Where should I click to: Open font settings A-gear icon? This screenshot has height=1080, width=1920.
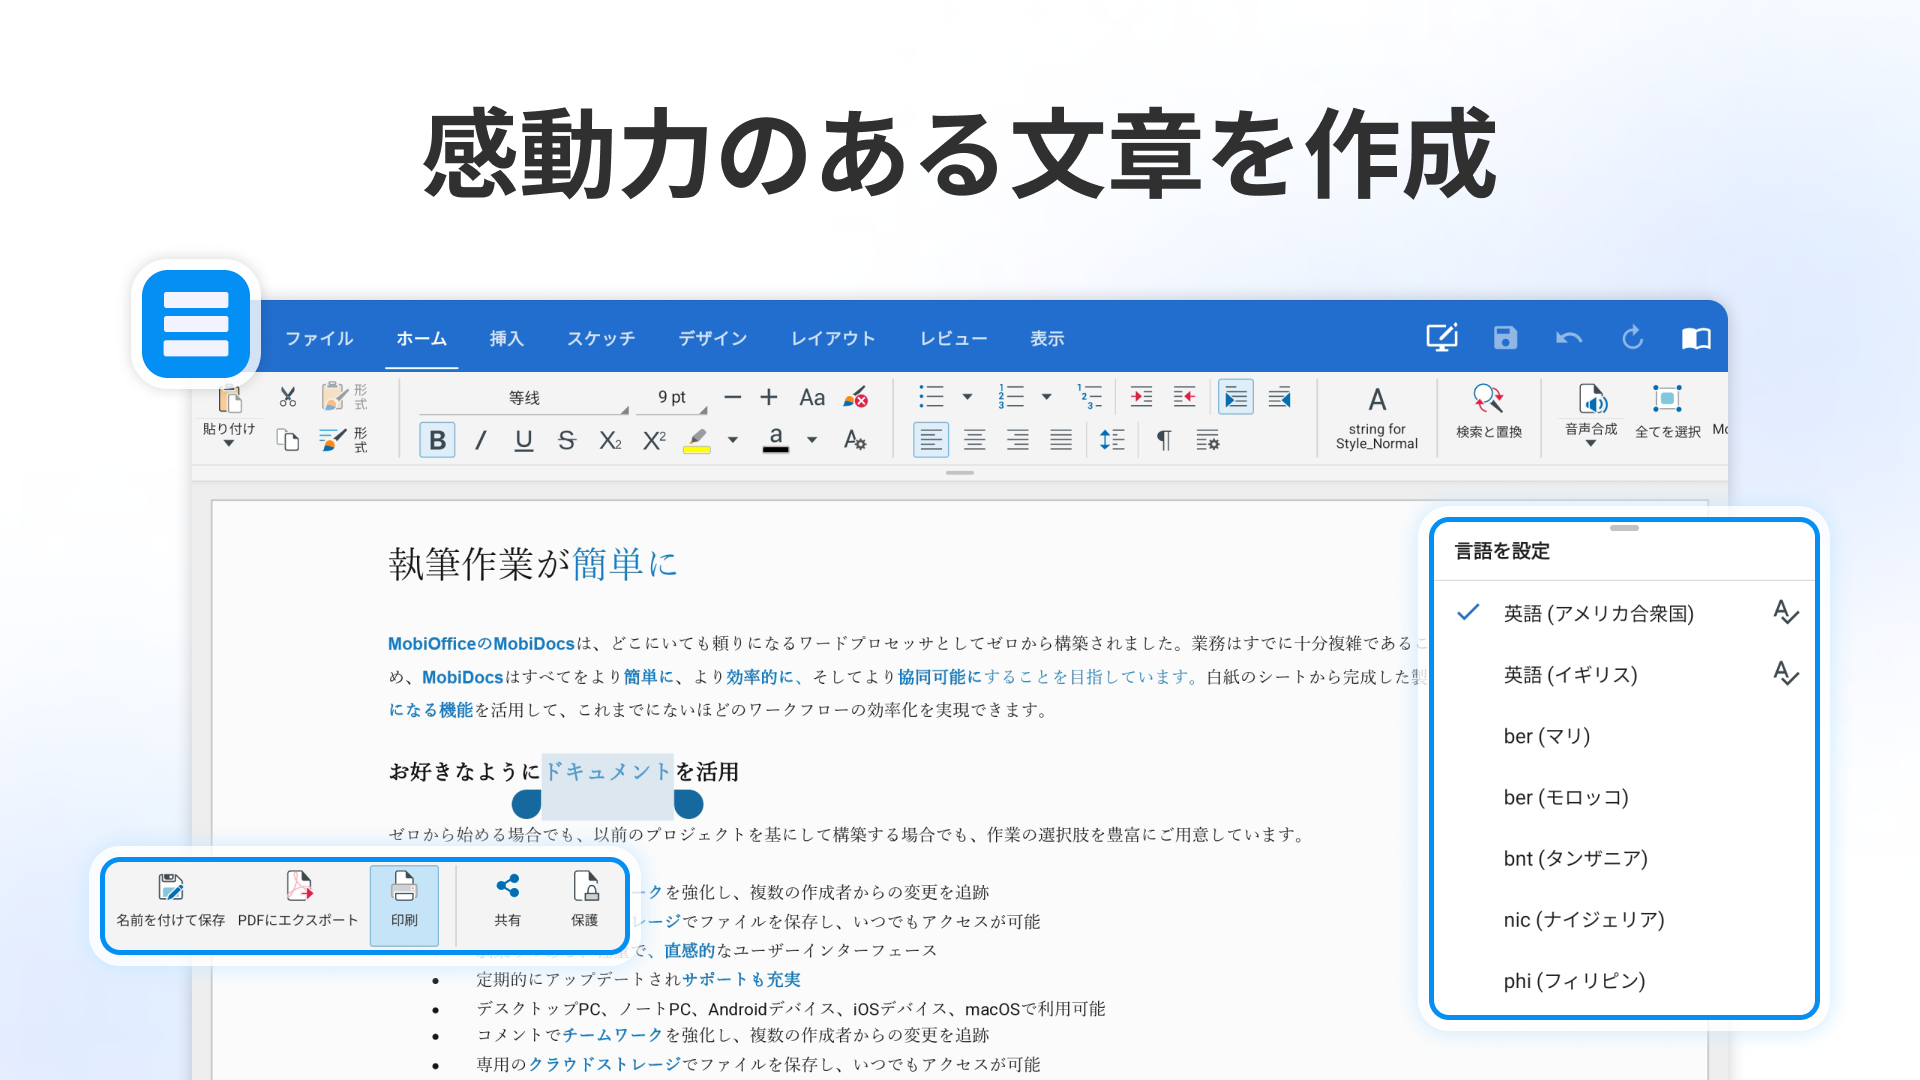coord(855,440)
